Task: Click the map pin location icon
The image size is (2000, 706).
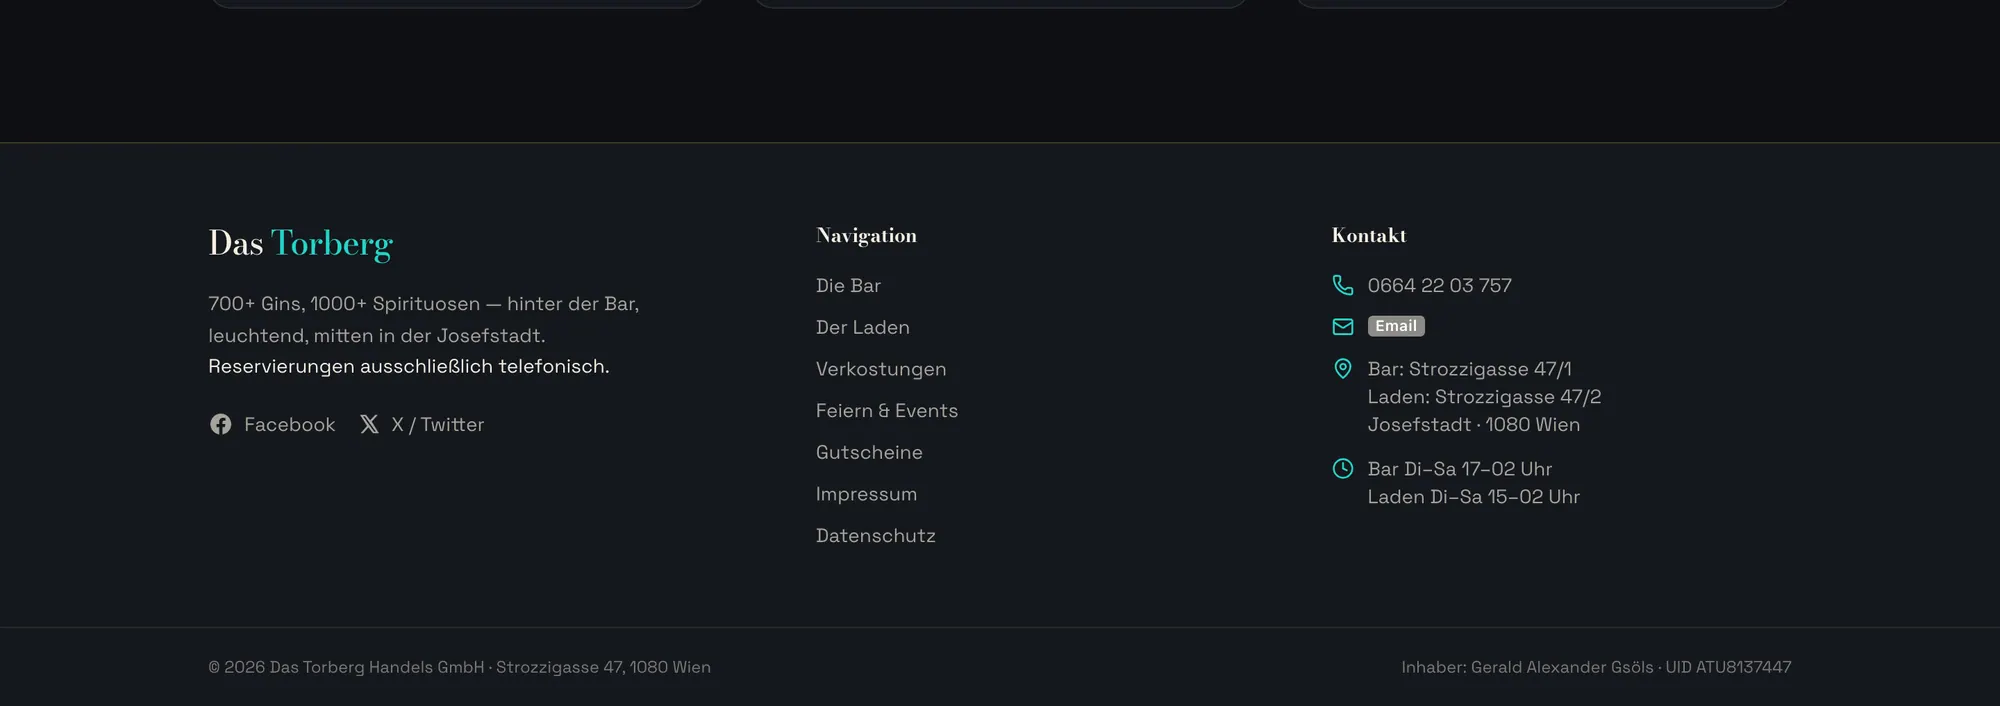Action: (x=1343, y=369)
